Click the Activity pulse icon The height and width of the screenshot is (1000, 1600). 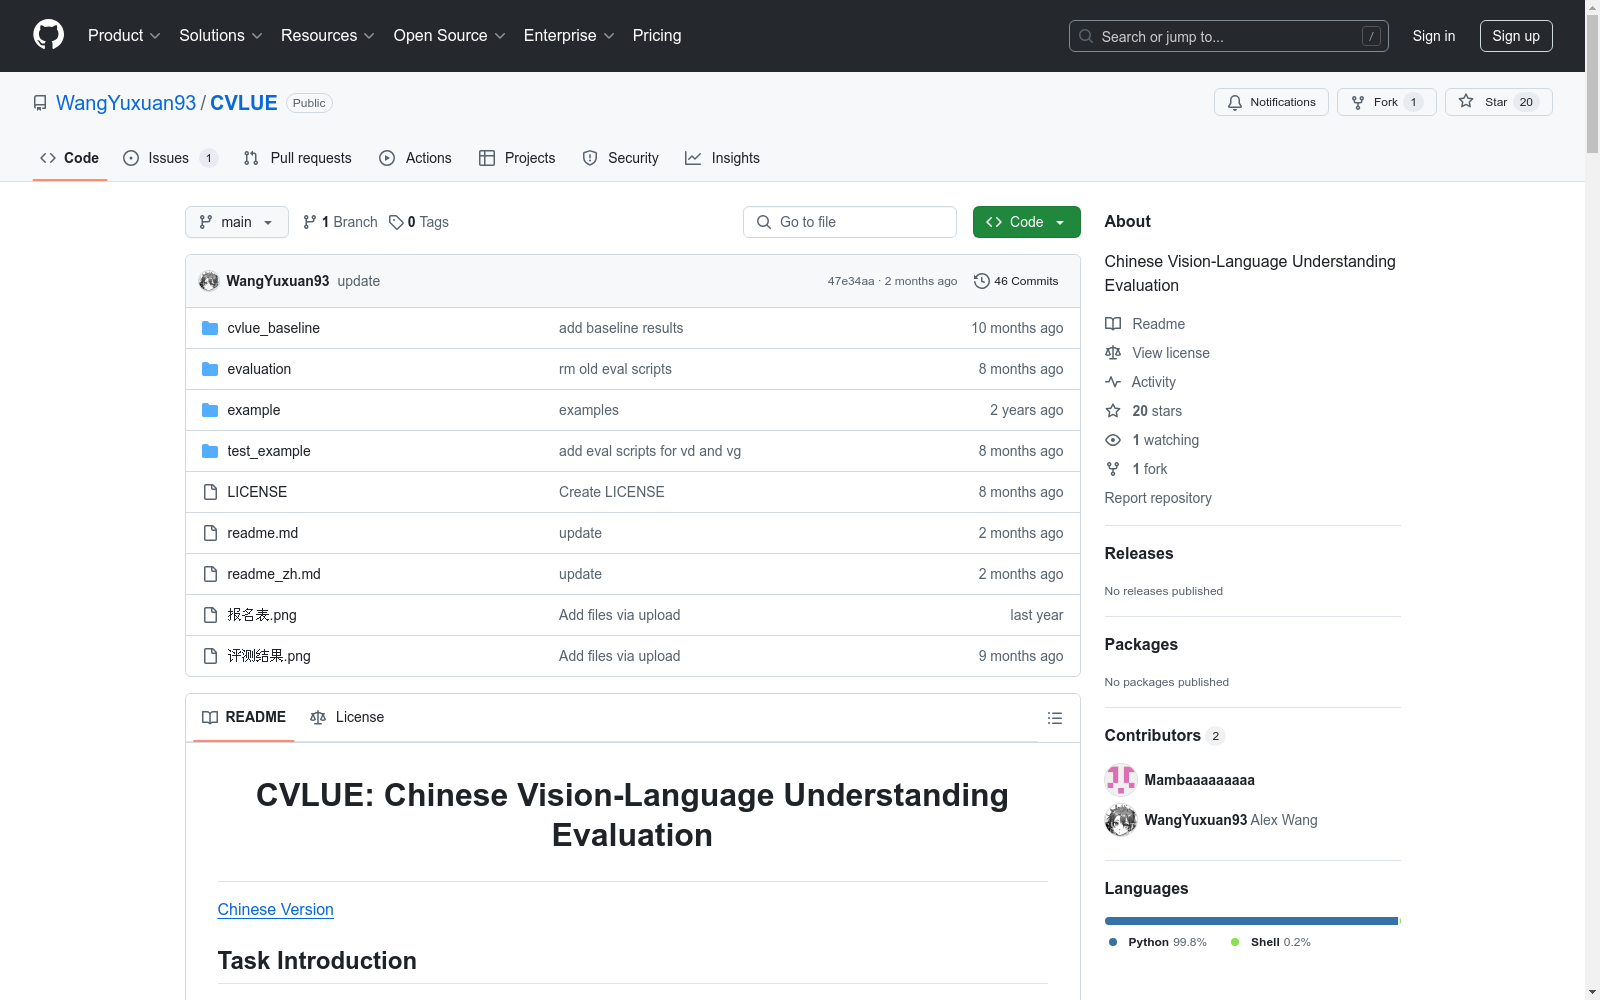1113,382
